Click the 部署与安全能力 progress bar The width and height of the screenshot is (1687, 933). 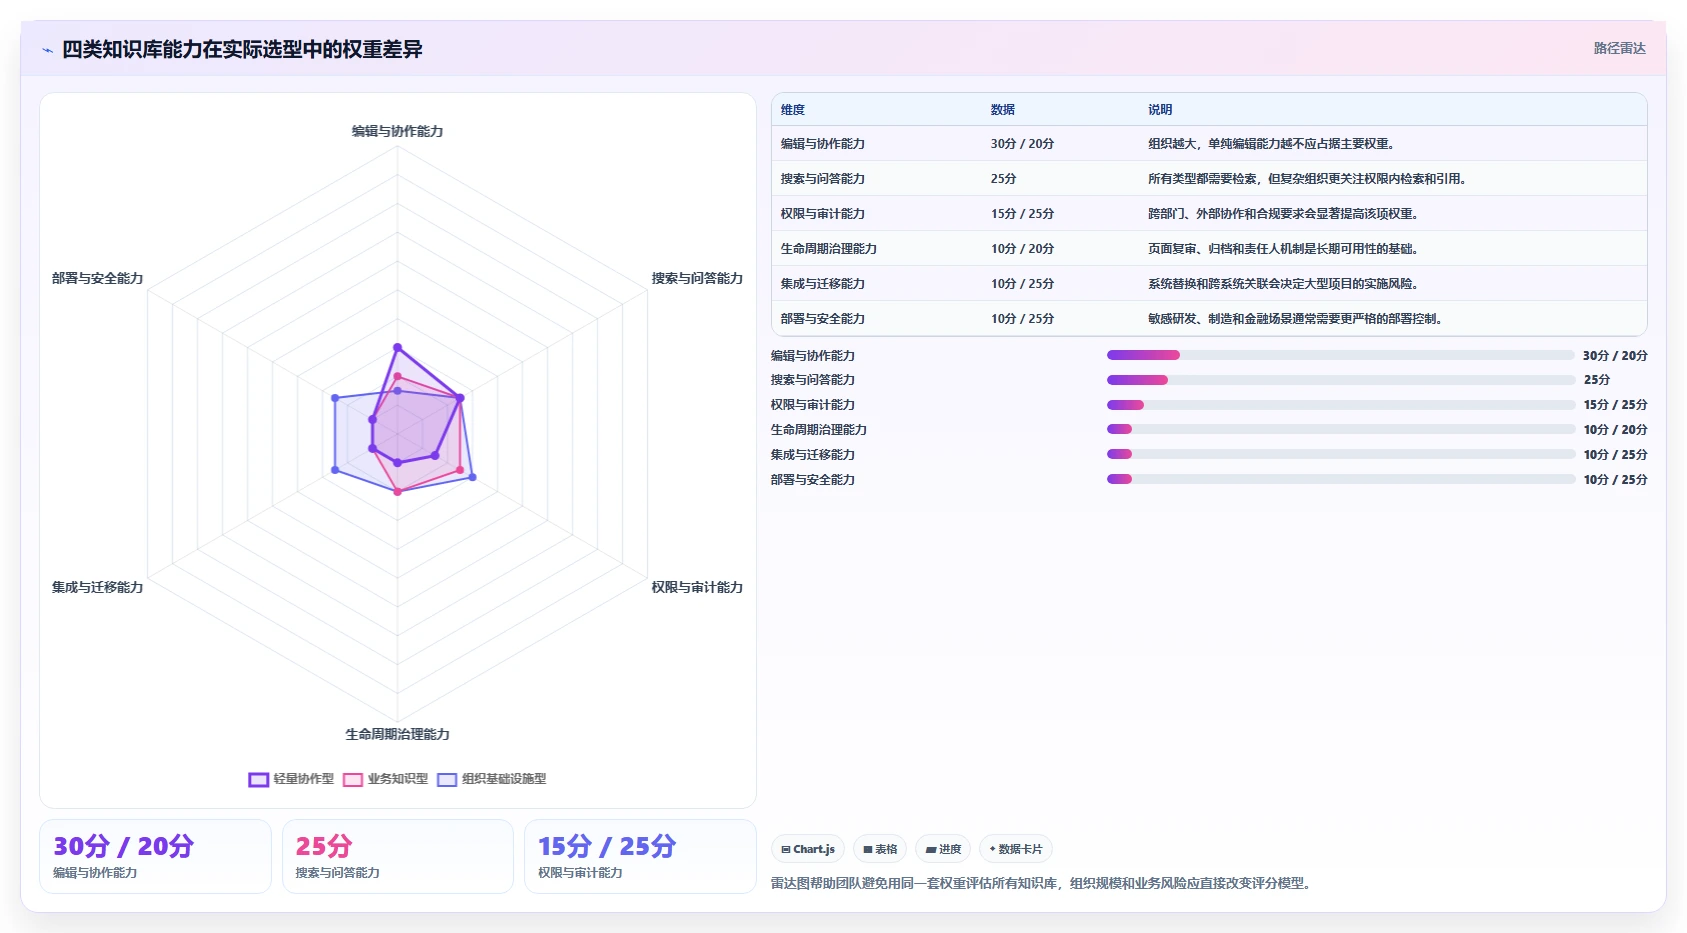tap(1340, 479)
